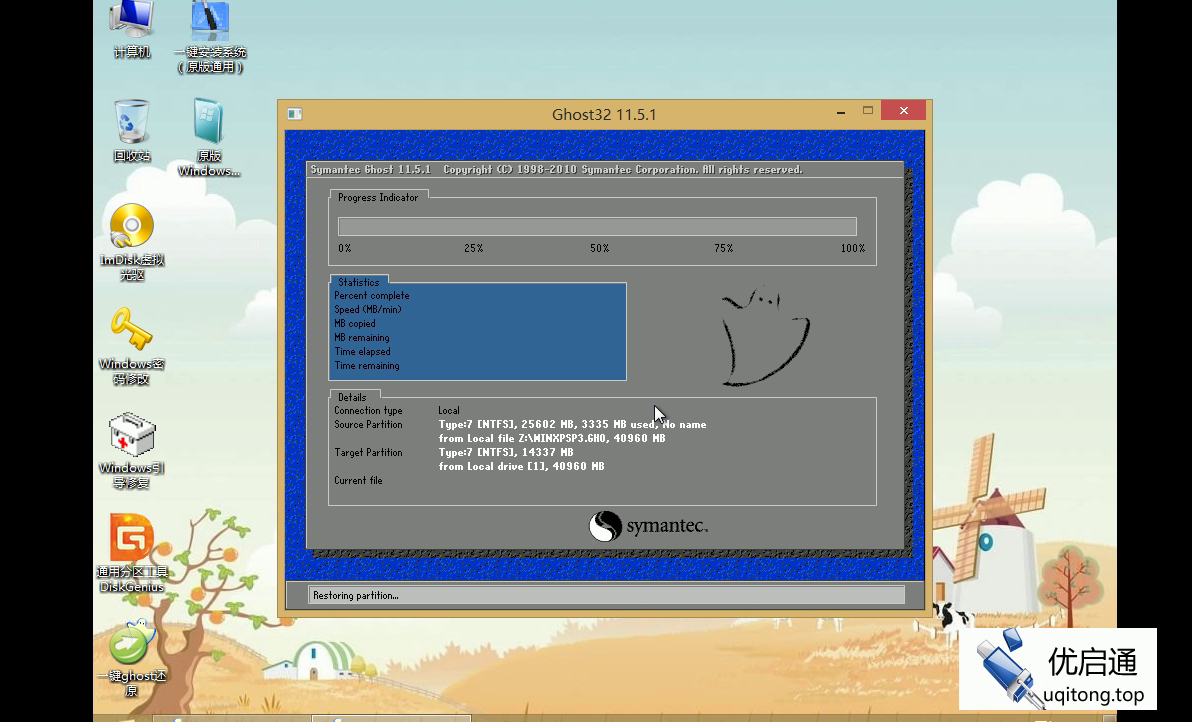Click the 'Restoring partition...' status bar
The image size is (1192, 722).
click(606, 595)
